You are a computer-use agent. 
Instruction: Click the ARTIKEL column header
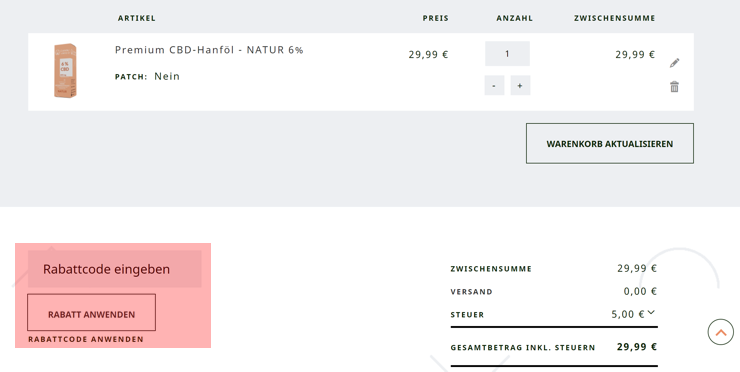tap(137, 18)
